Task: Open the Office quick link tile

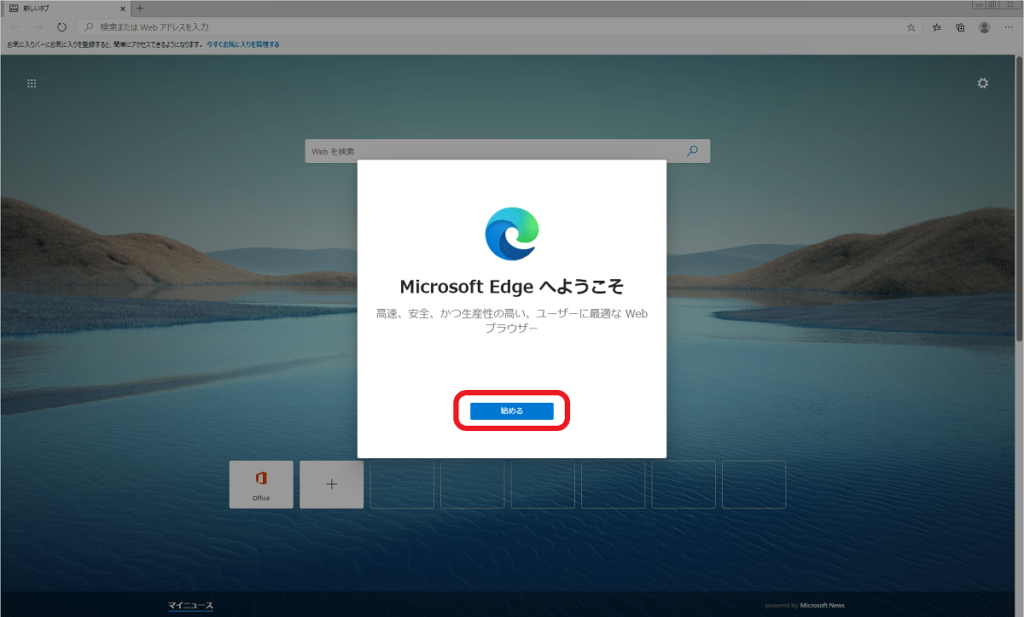Action: (261, 484)
